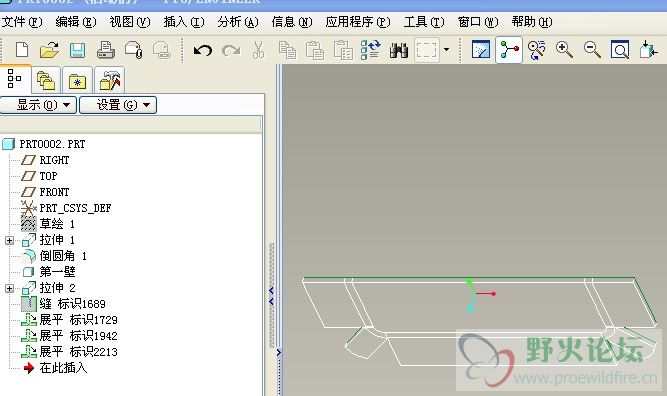Open the 帮助(H) menu

coord(532,22)
